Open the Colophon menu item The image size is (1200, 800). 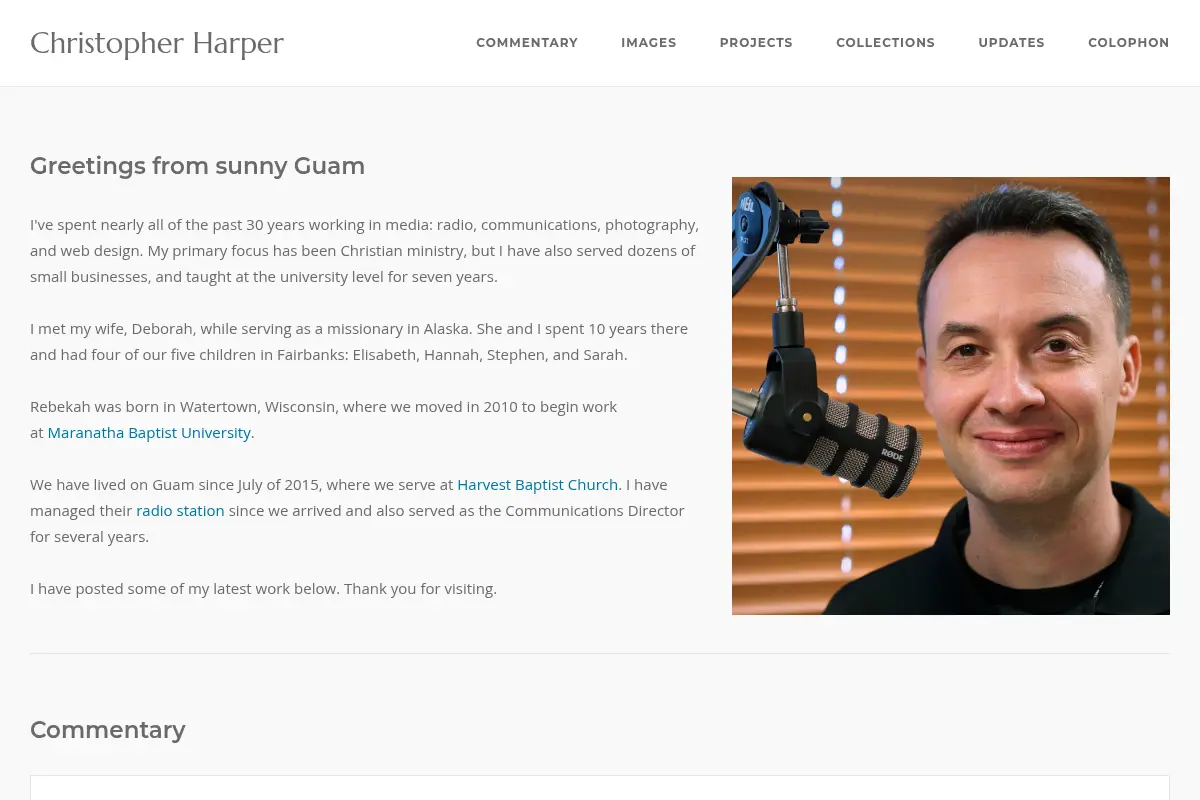(x=1128, y=43)
